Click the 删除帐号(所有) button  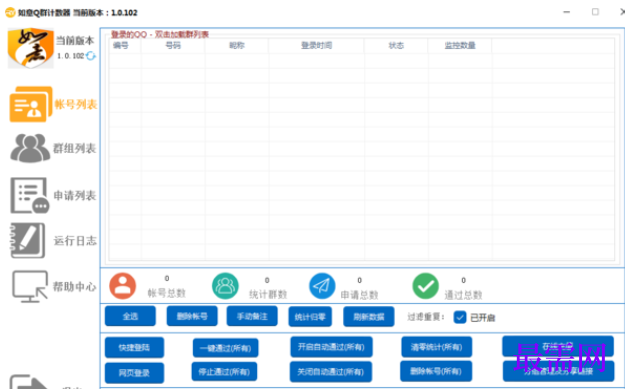point(436,371)
